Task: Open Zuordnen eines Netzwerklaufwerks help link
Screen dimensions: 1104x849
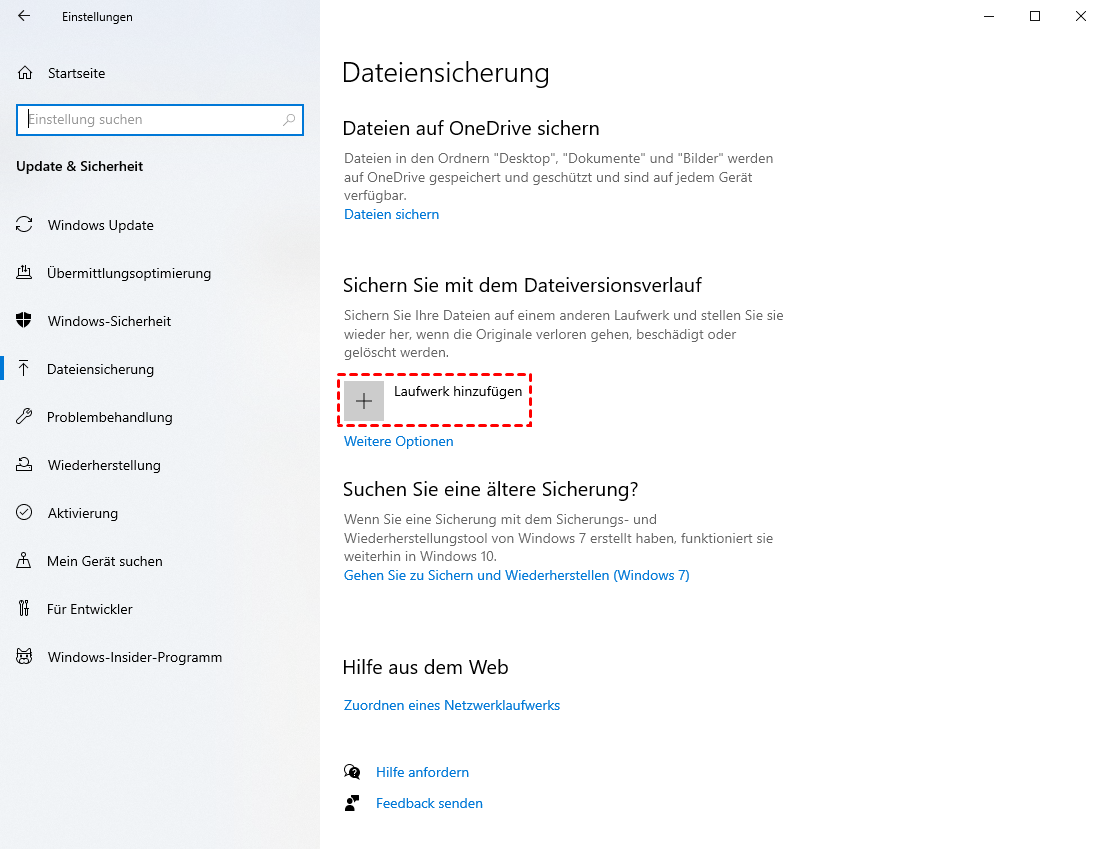Action: pyautogui.click(x=451, y=705)
